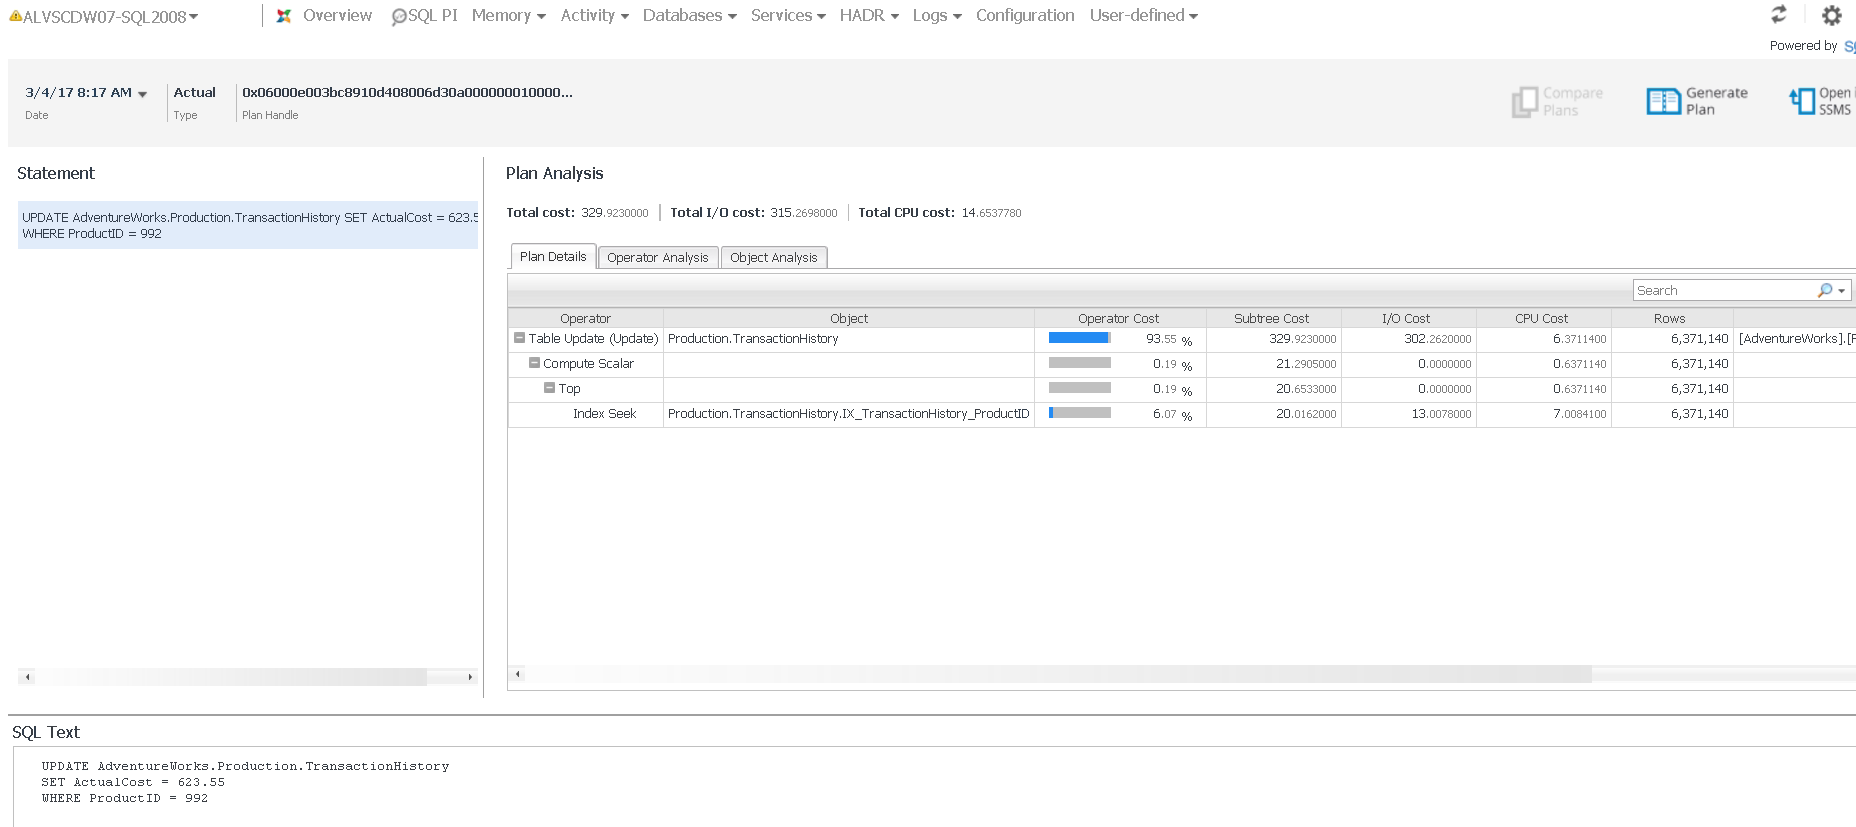Image resolution: width=1856 pixels, height=827 pixels.
Task: Open the settings gear icon
Action: pos(1831,15)
